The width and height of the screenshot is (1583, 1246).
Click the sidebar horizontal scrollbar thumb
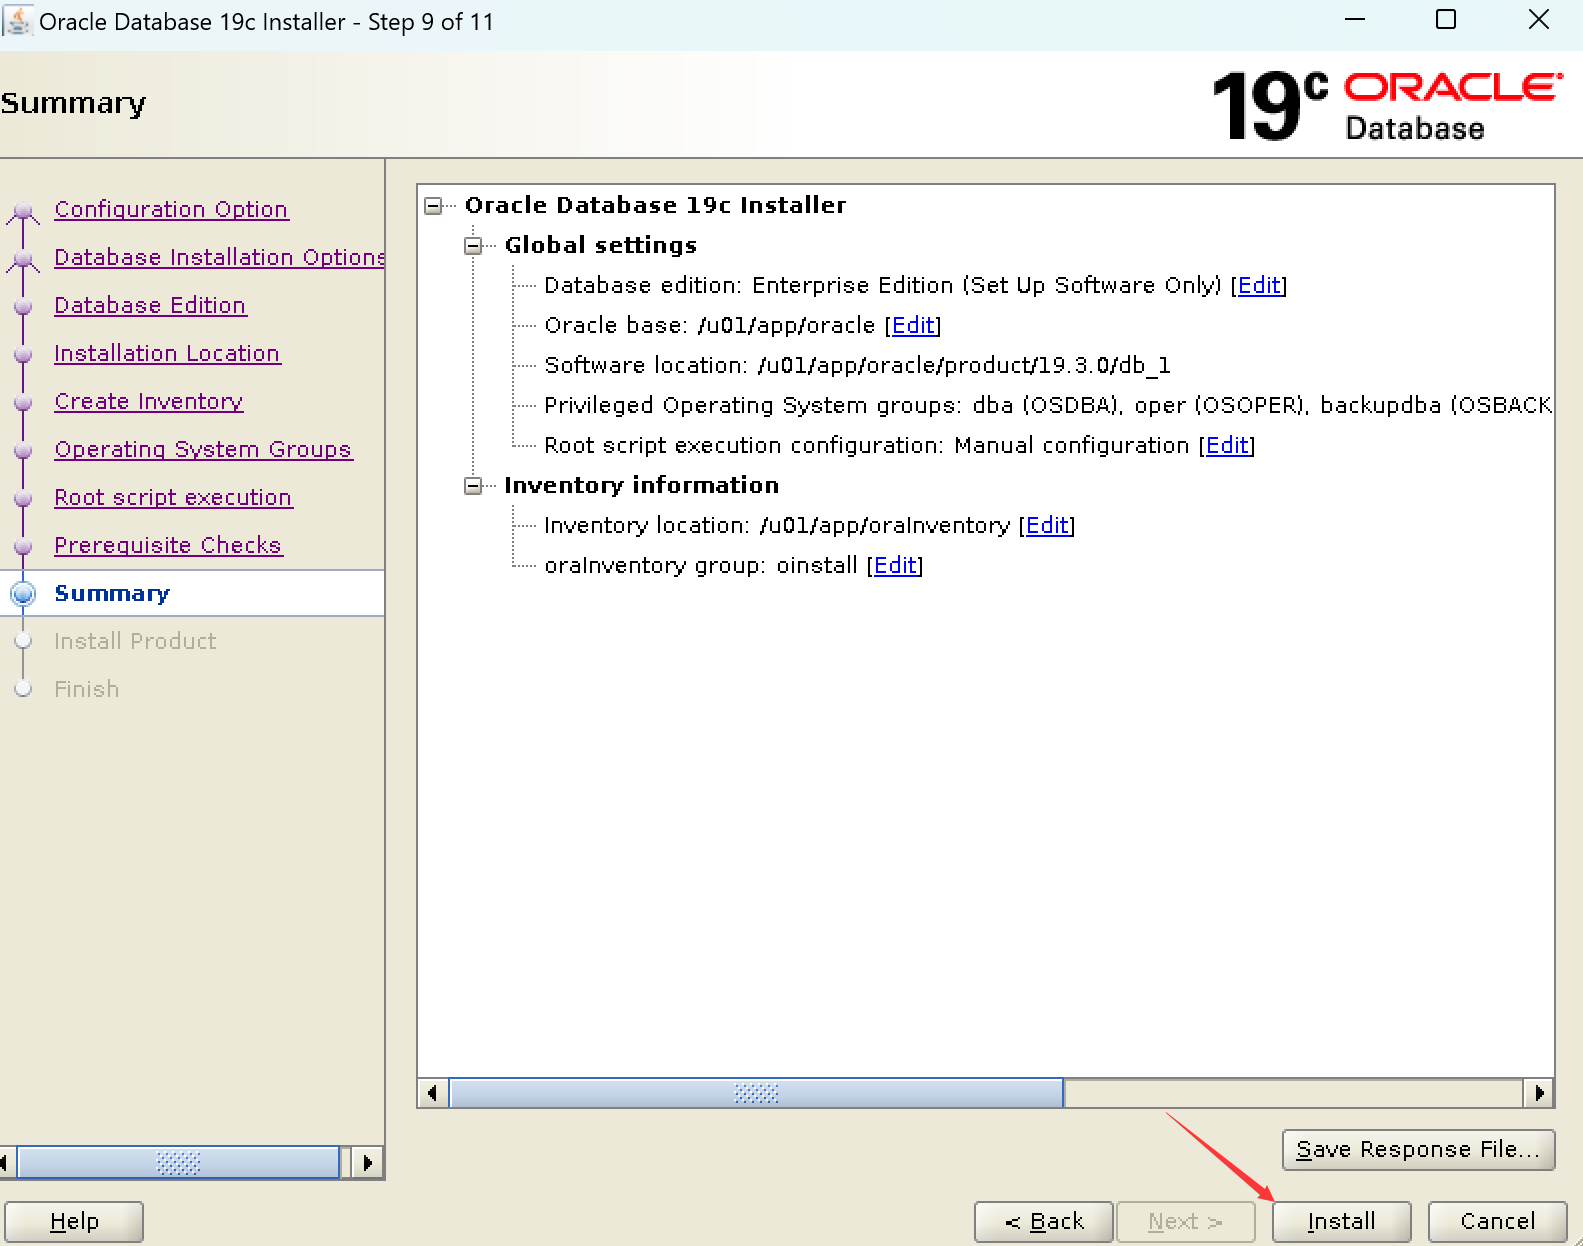178,1163
